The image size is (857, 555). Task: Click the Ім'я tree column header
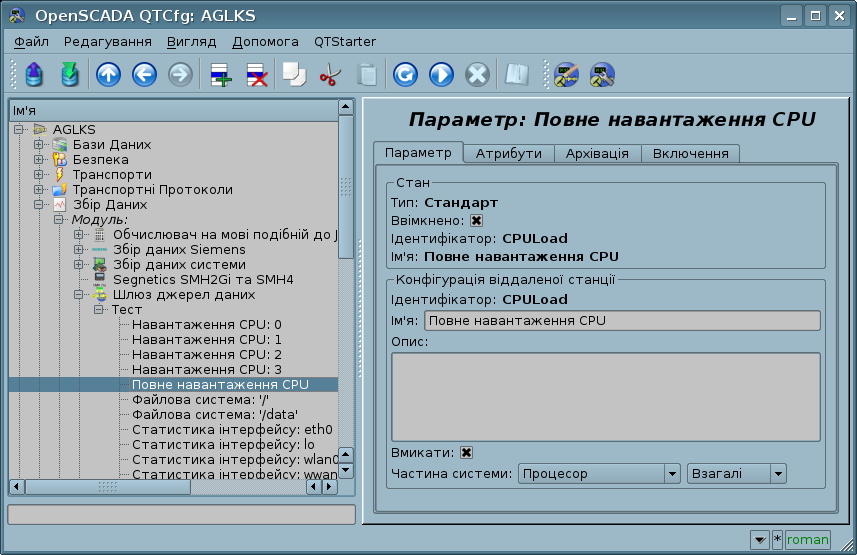[x=174, y=111]
